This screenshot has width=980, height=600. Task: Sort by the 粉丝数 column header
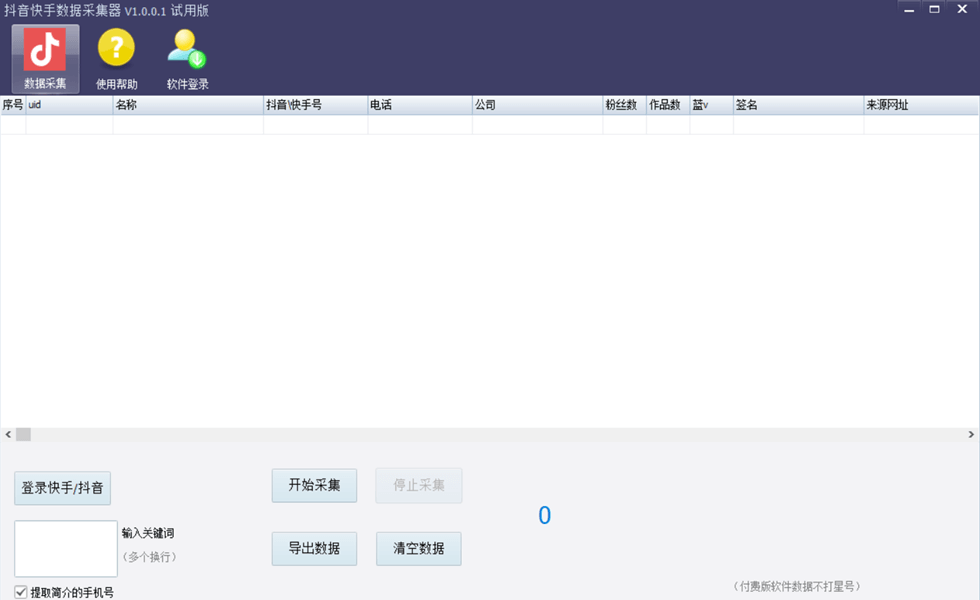pos(624,105)
